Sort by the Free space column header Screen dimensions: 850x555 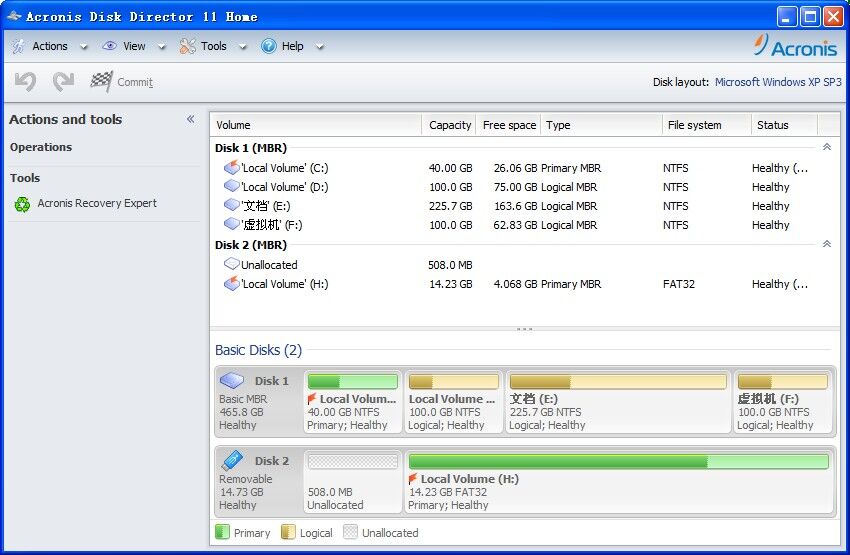point(508,125)
